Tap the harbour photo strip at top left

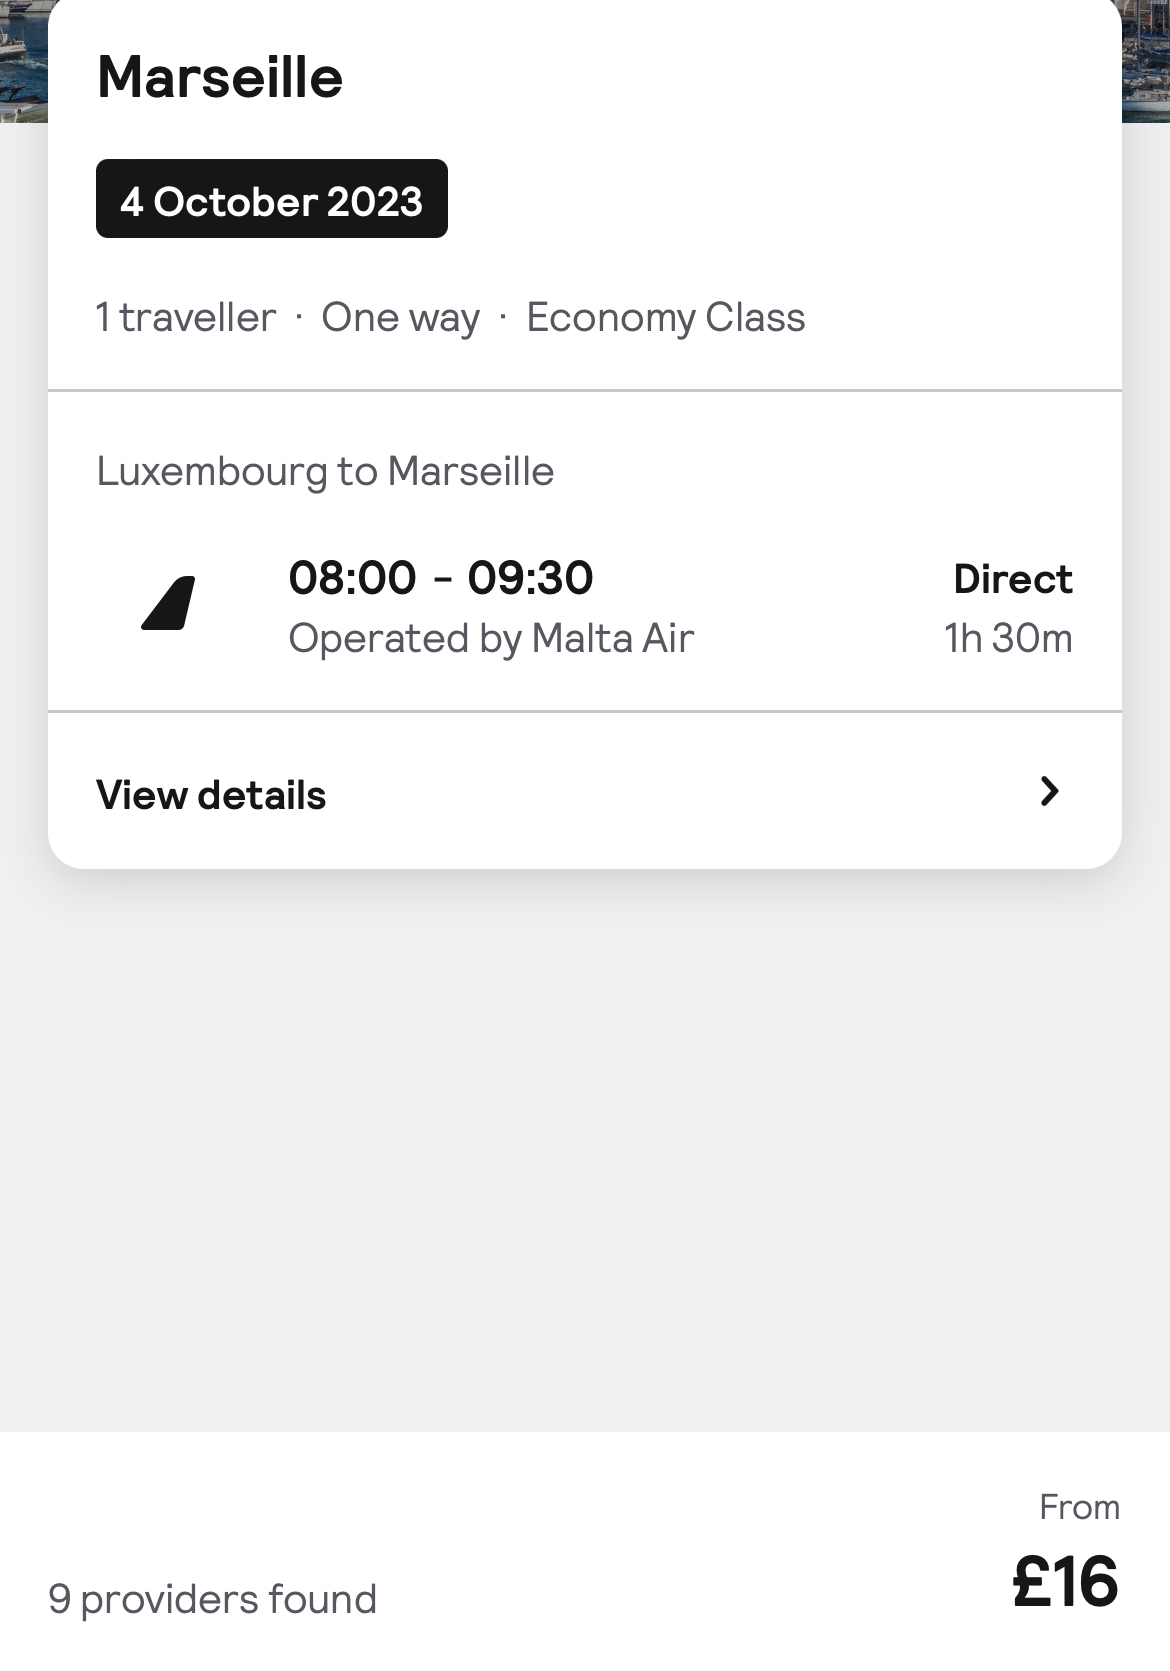click(x=24, y=61)
